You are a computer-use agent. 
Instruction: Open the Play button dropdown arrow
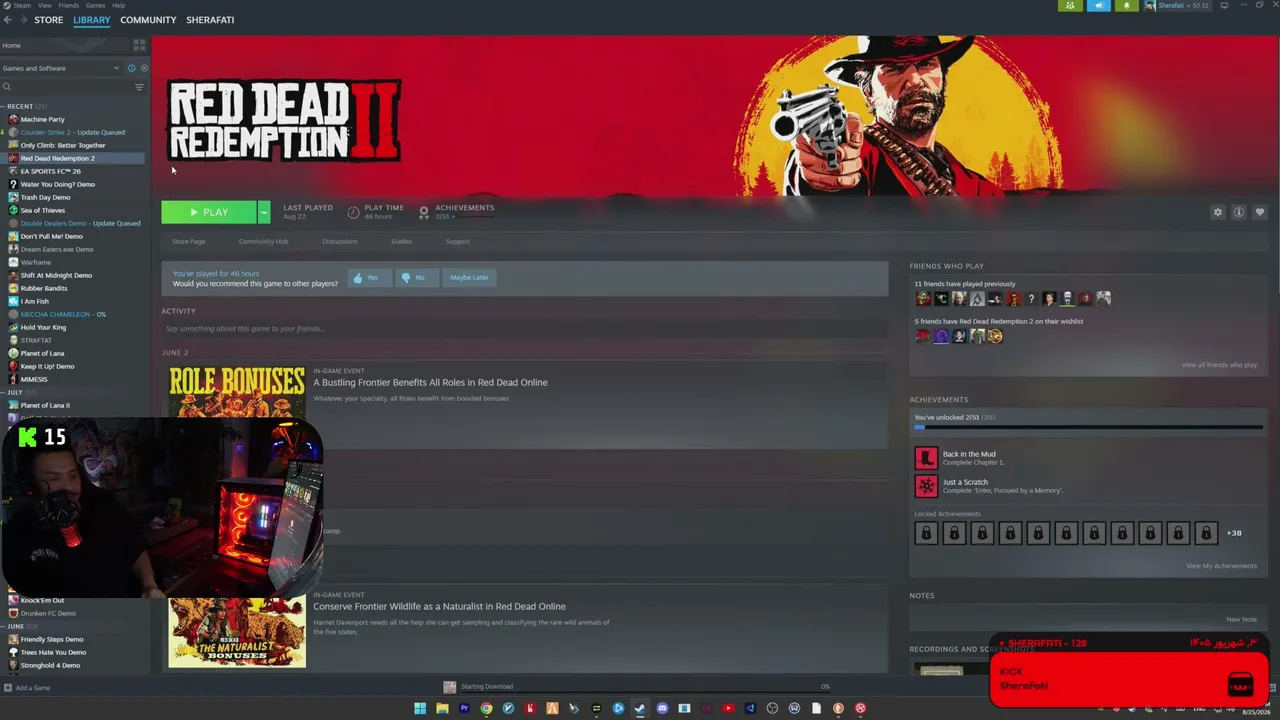[264, 212]
